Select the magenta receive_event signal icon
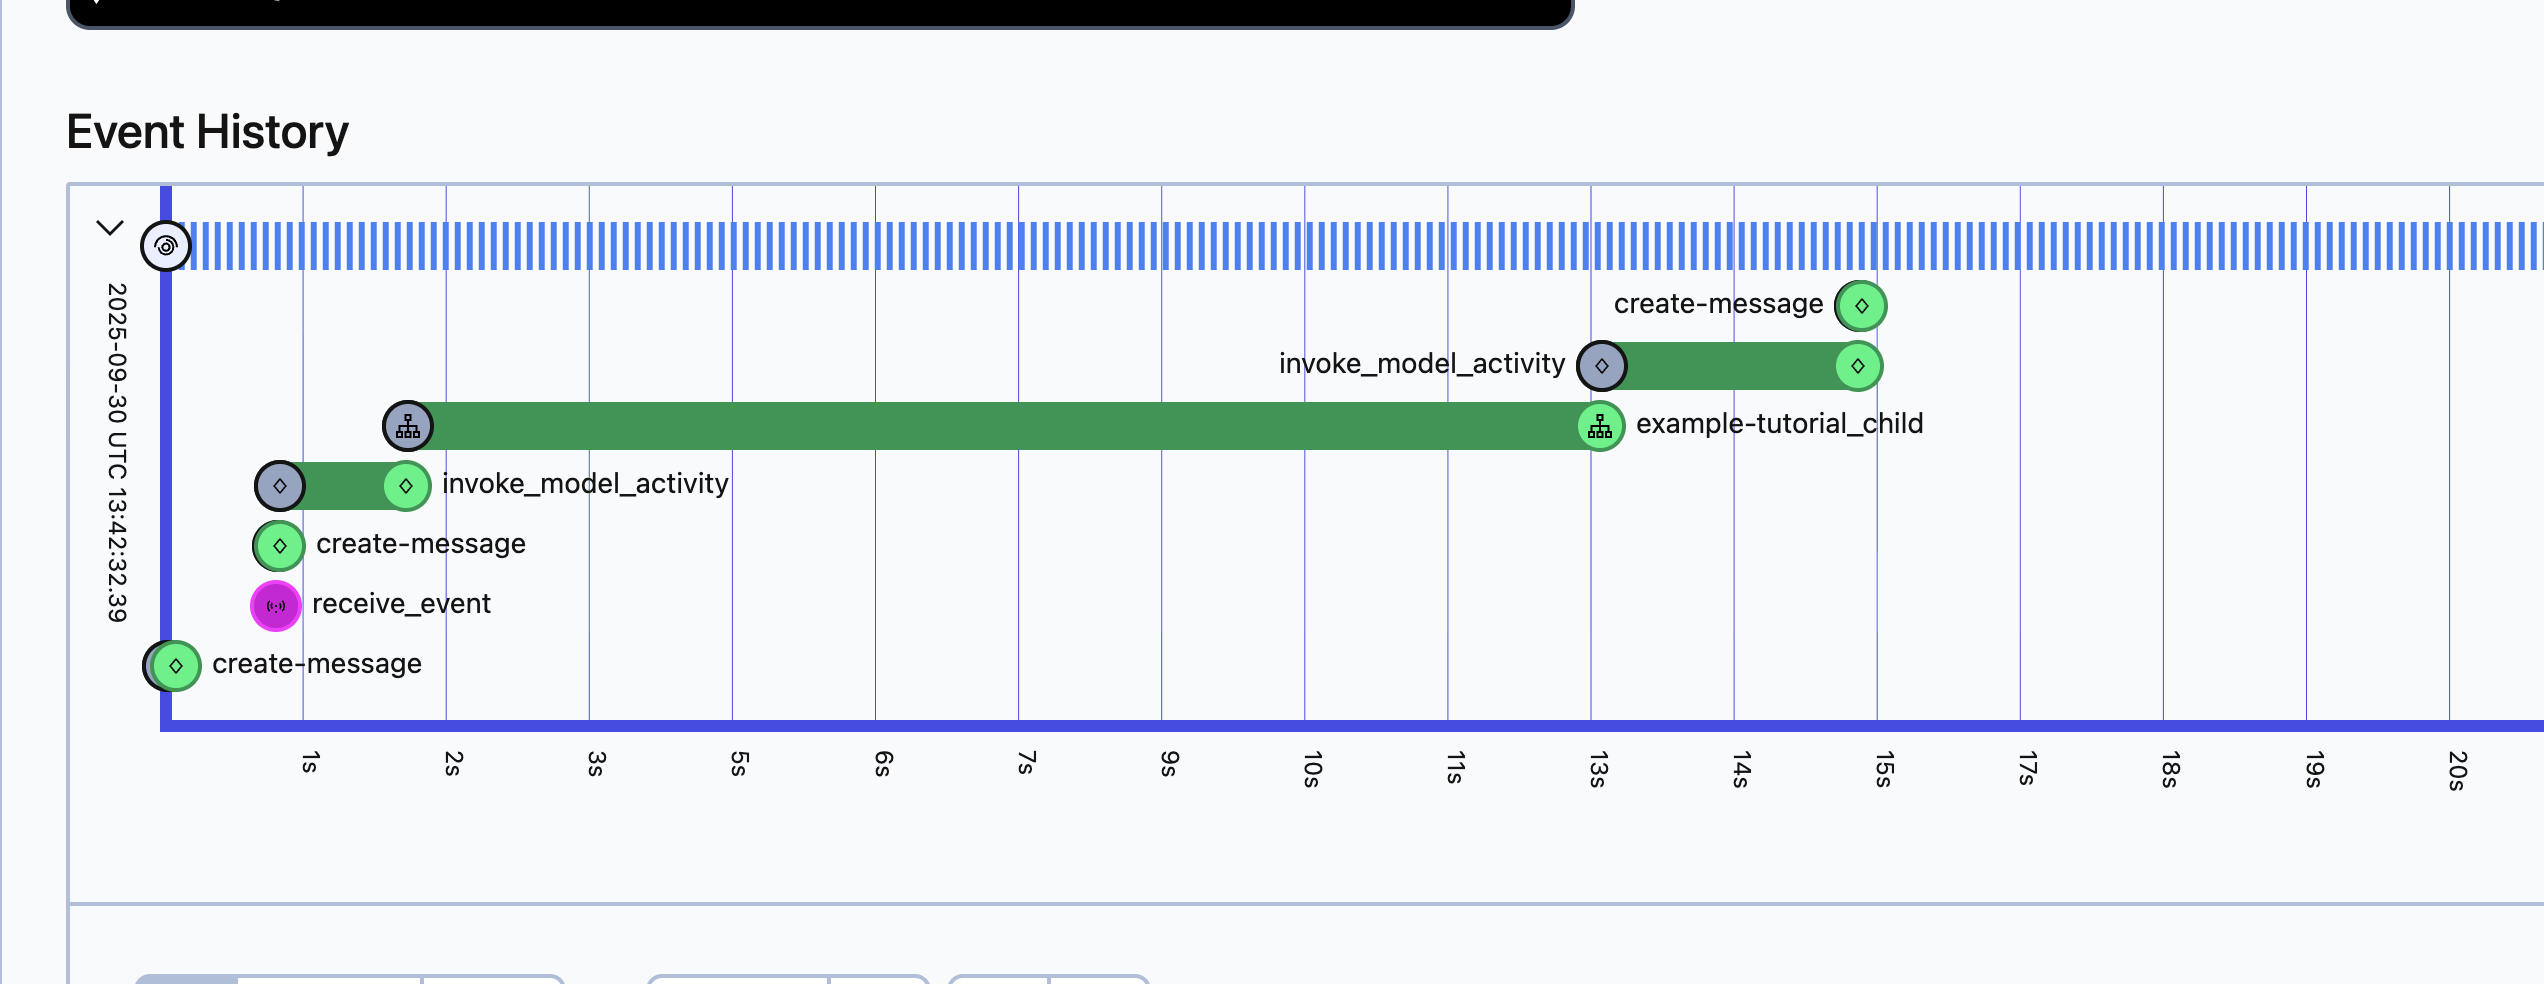The width and height of the screenshot is (2544, 984). tap(276, 605)
